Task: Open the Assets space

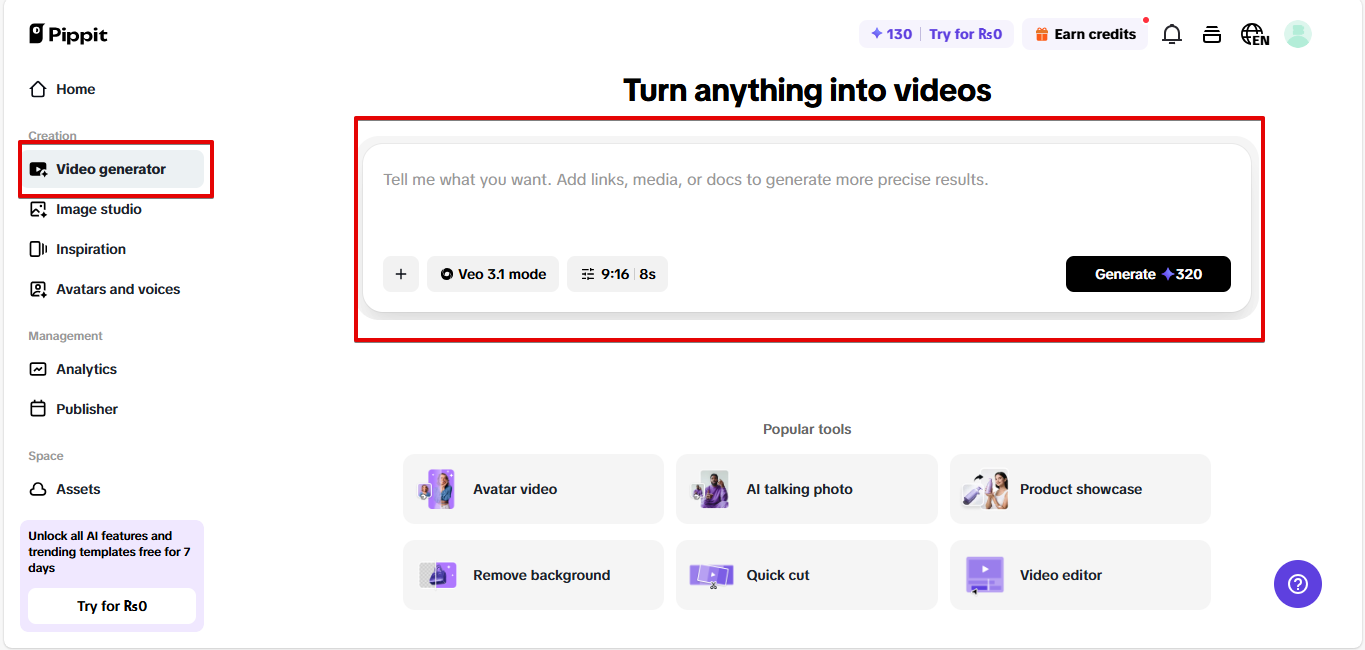Action: pyautogui.click(x=77, y=489)
